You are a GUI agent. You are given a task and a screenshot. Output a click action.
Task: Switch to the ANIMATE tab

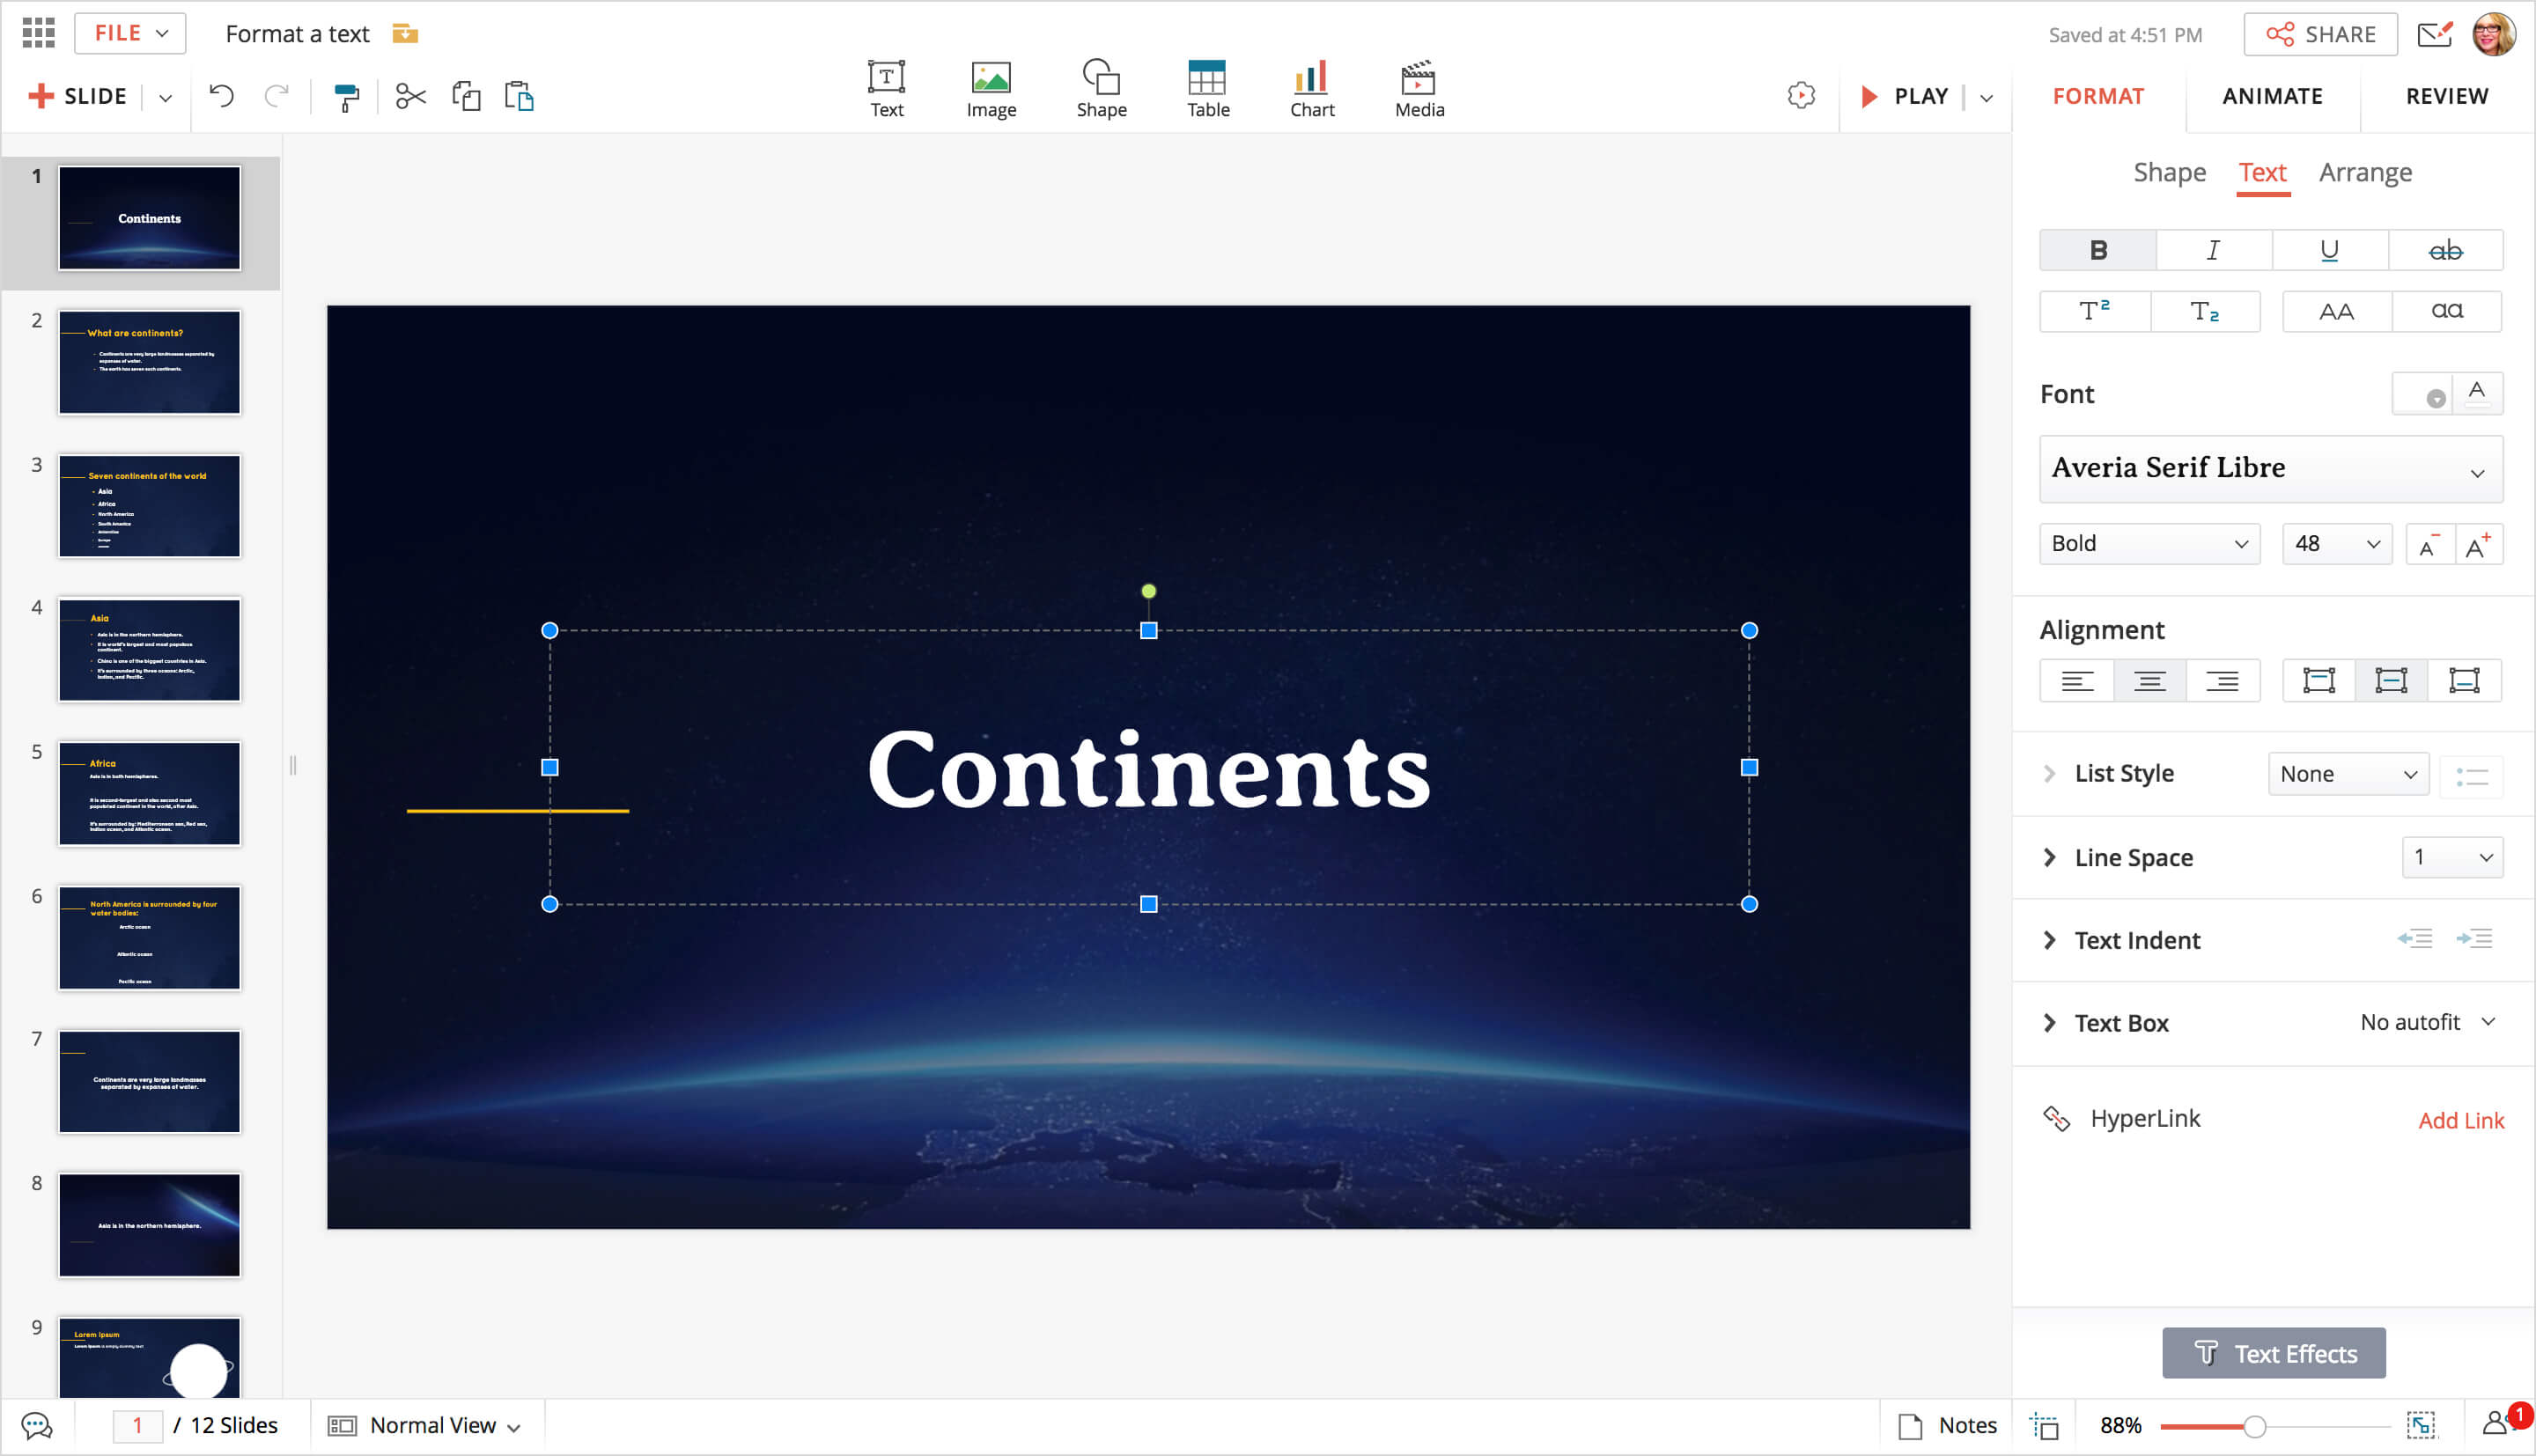[x=2272, y=96]
